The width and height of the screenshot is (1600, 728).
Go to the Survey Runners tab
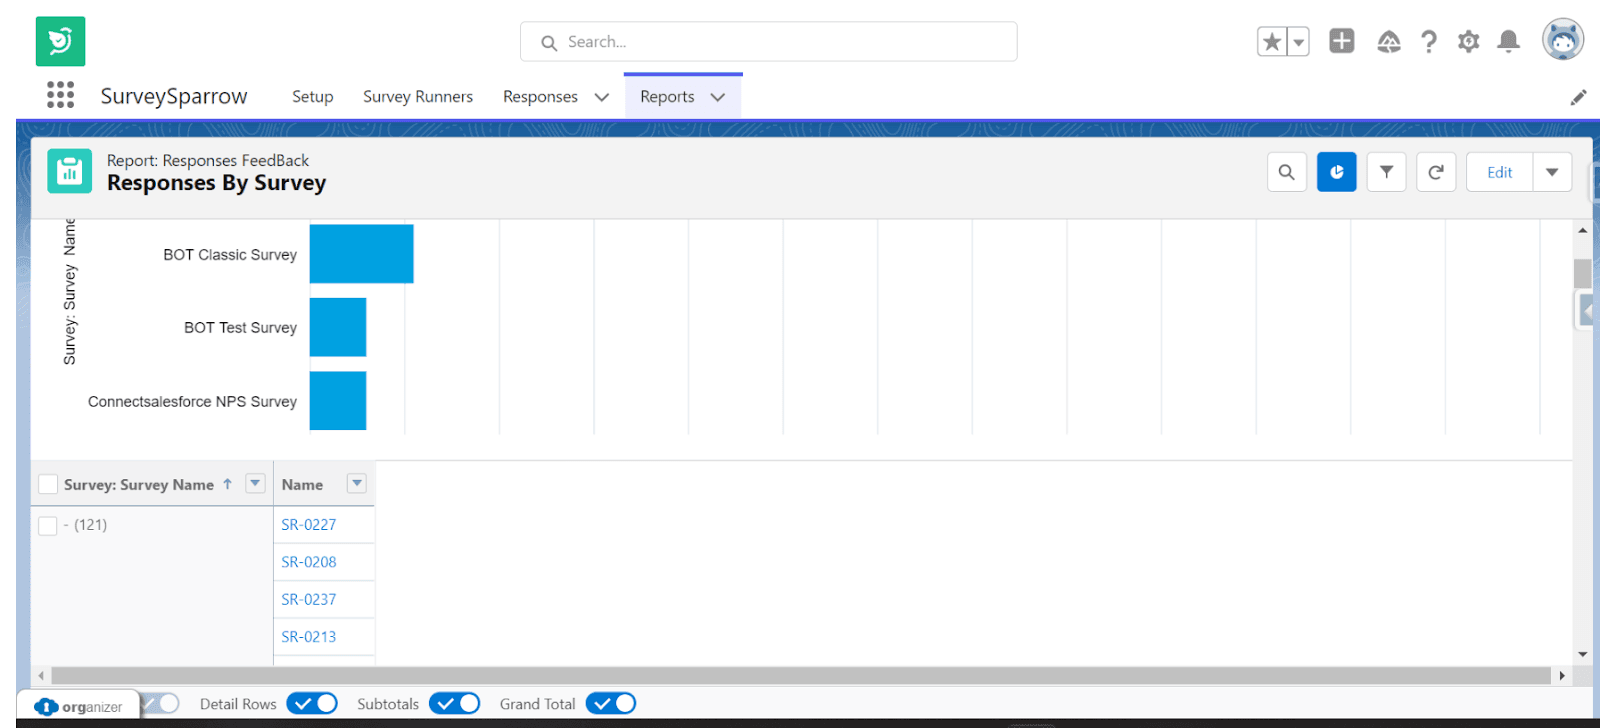point(417,97)
